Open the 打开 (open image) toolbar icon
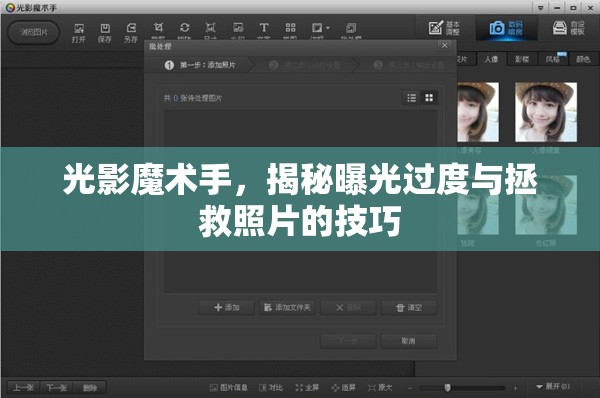 (79, 33)
